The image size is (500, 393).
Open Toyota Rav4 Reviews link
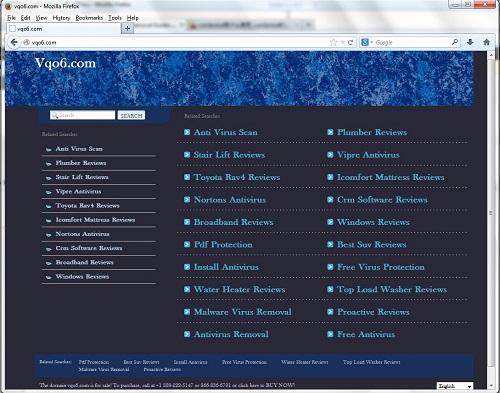(x=237, y=177)
